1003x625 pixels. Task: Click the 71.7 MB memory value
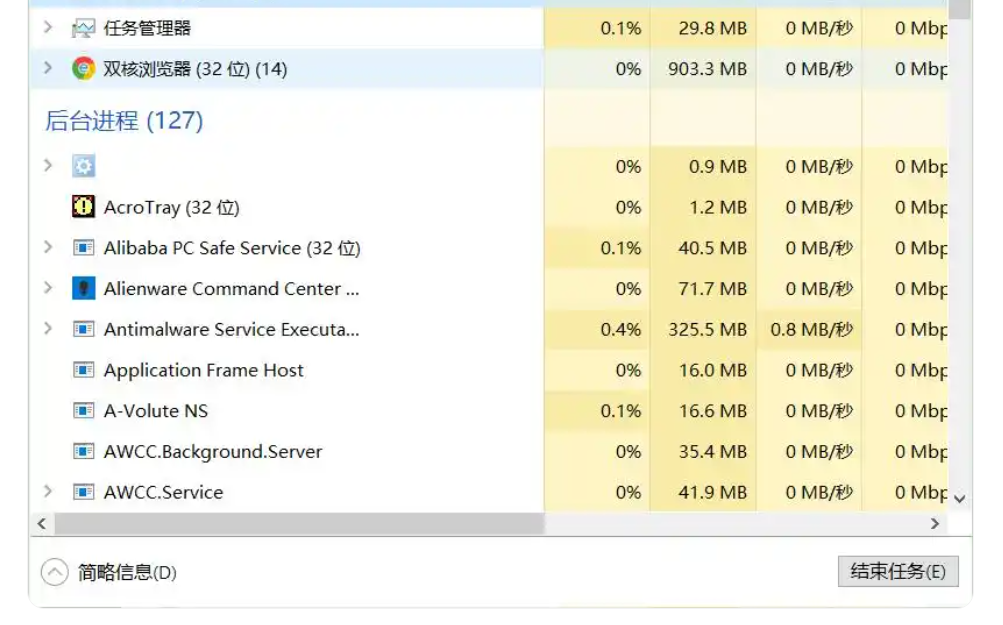713,289
